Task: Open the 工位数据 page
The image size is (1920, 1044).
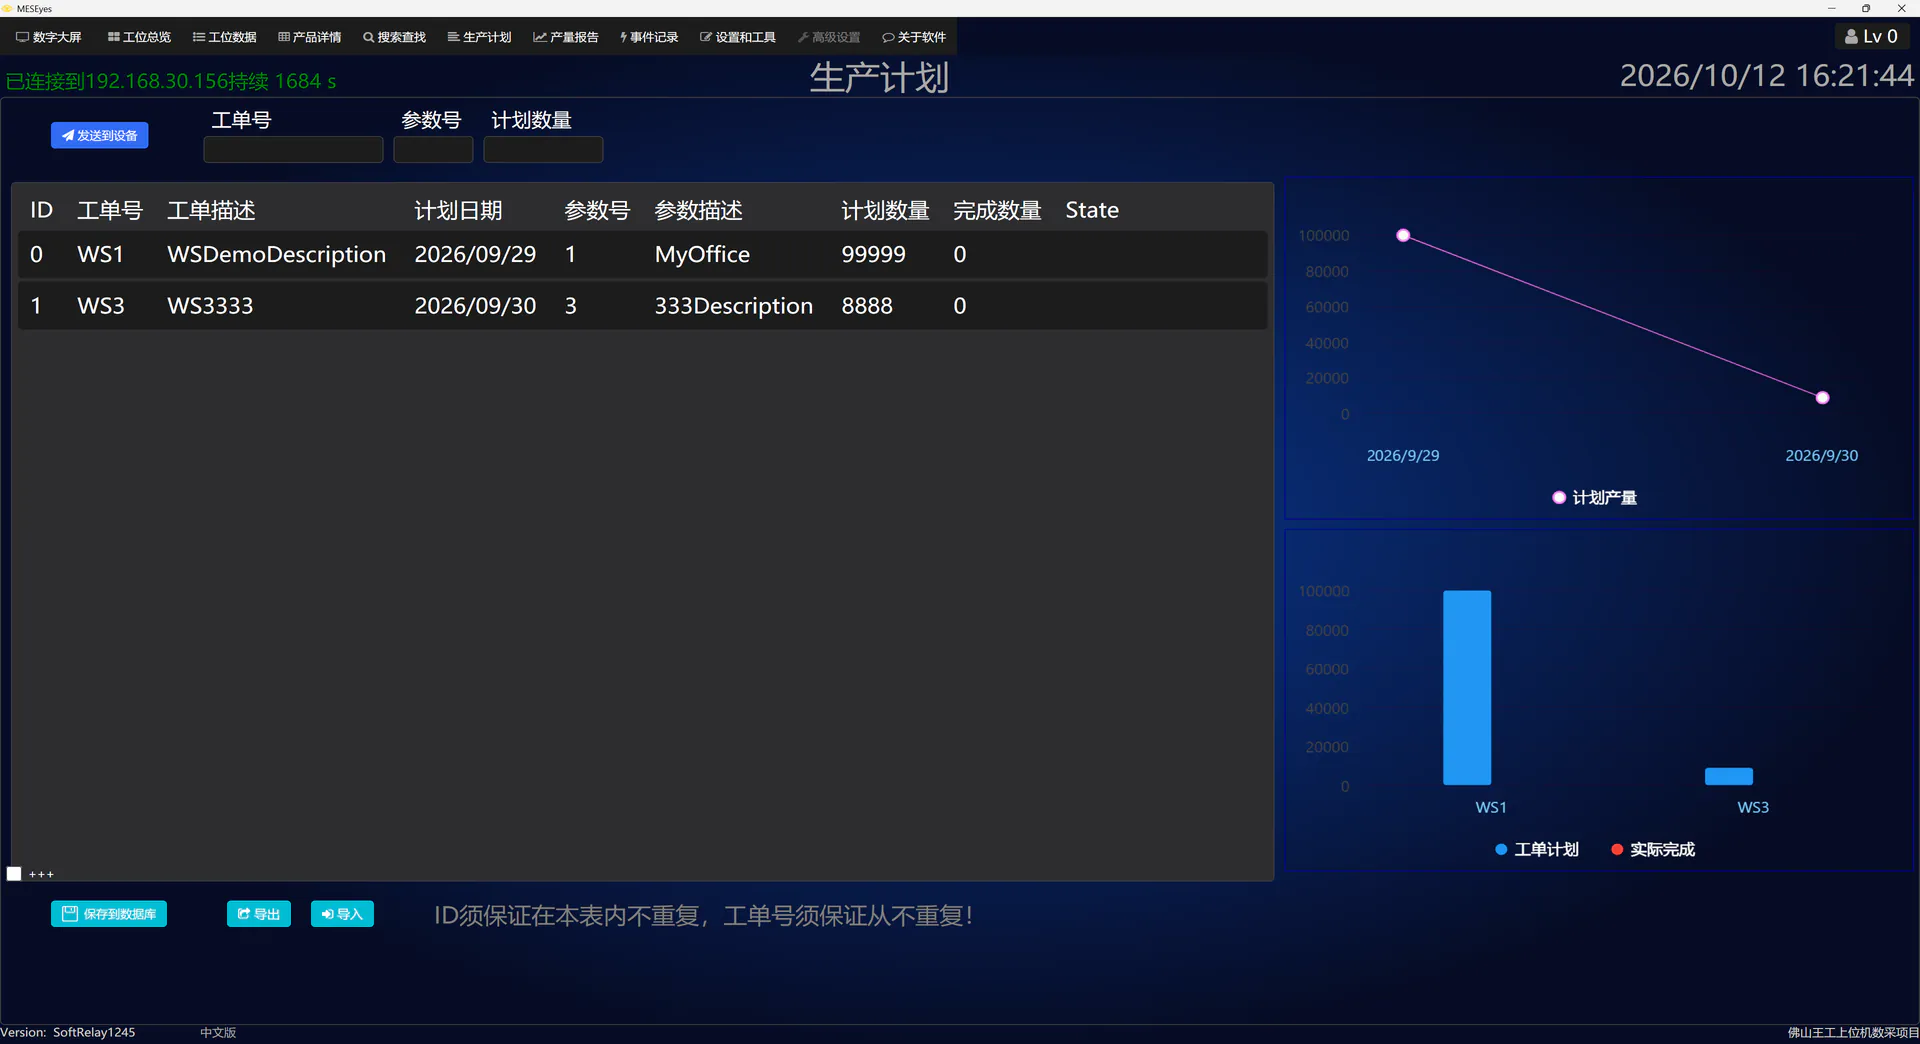Action: [x=225, y=37]
